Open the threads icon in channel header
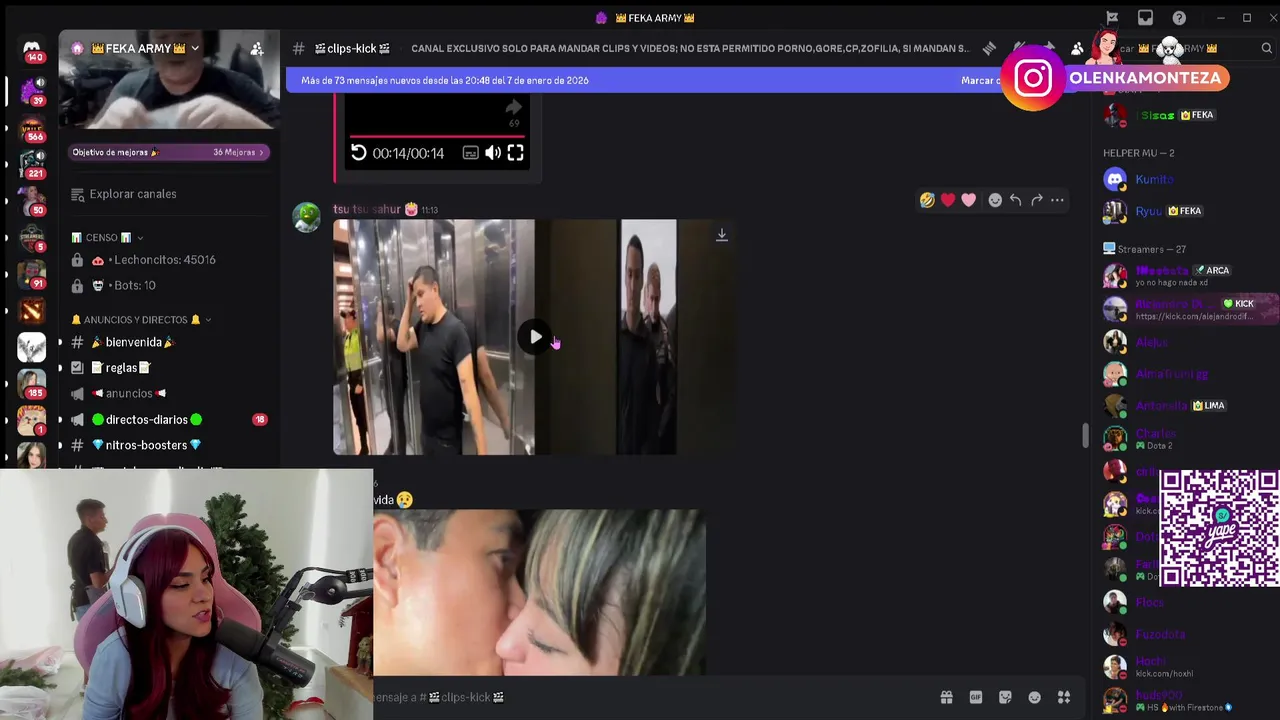1280x720 pixels. [x=989, y=48]
